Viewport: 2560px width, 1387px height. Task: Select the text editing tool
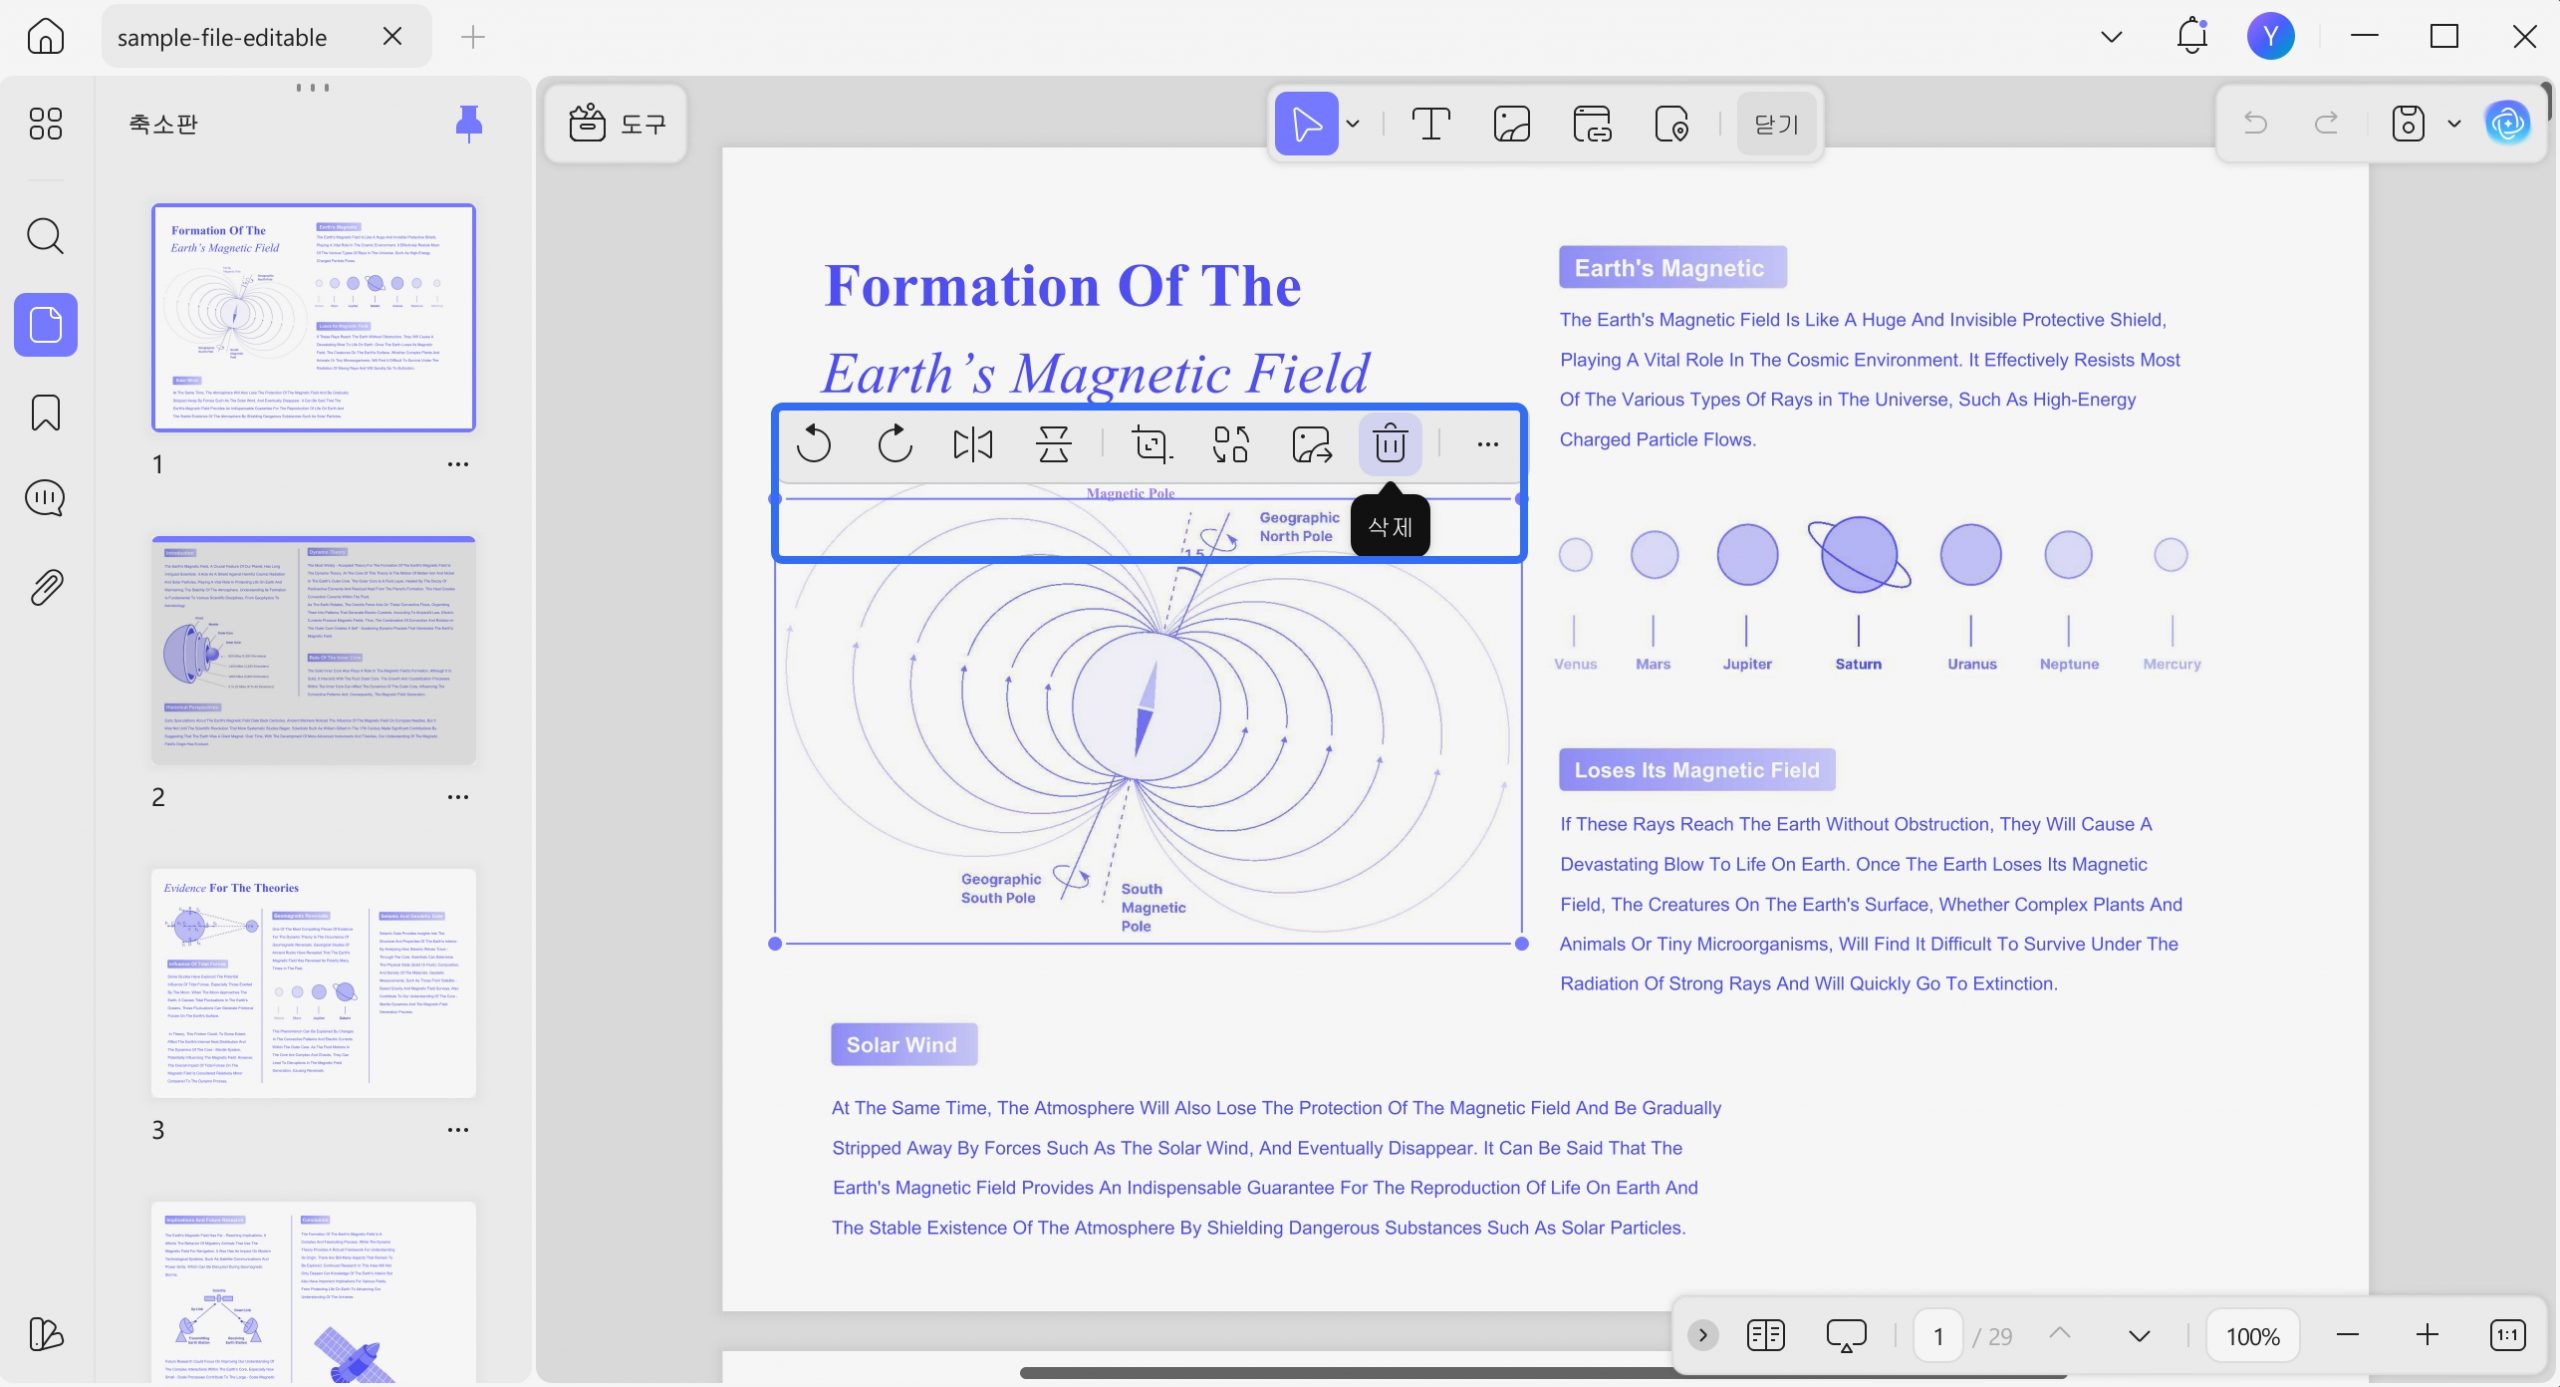tap(1431, 124)
